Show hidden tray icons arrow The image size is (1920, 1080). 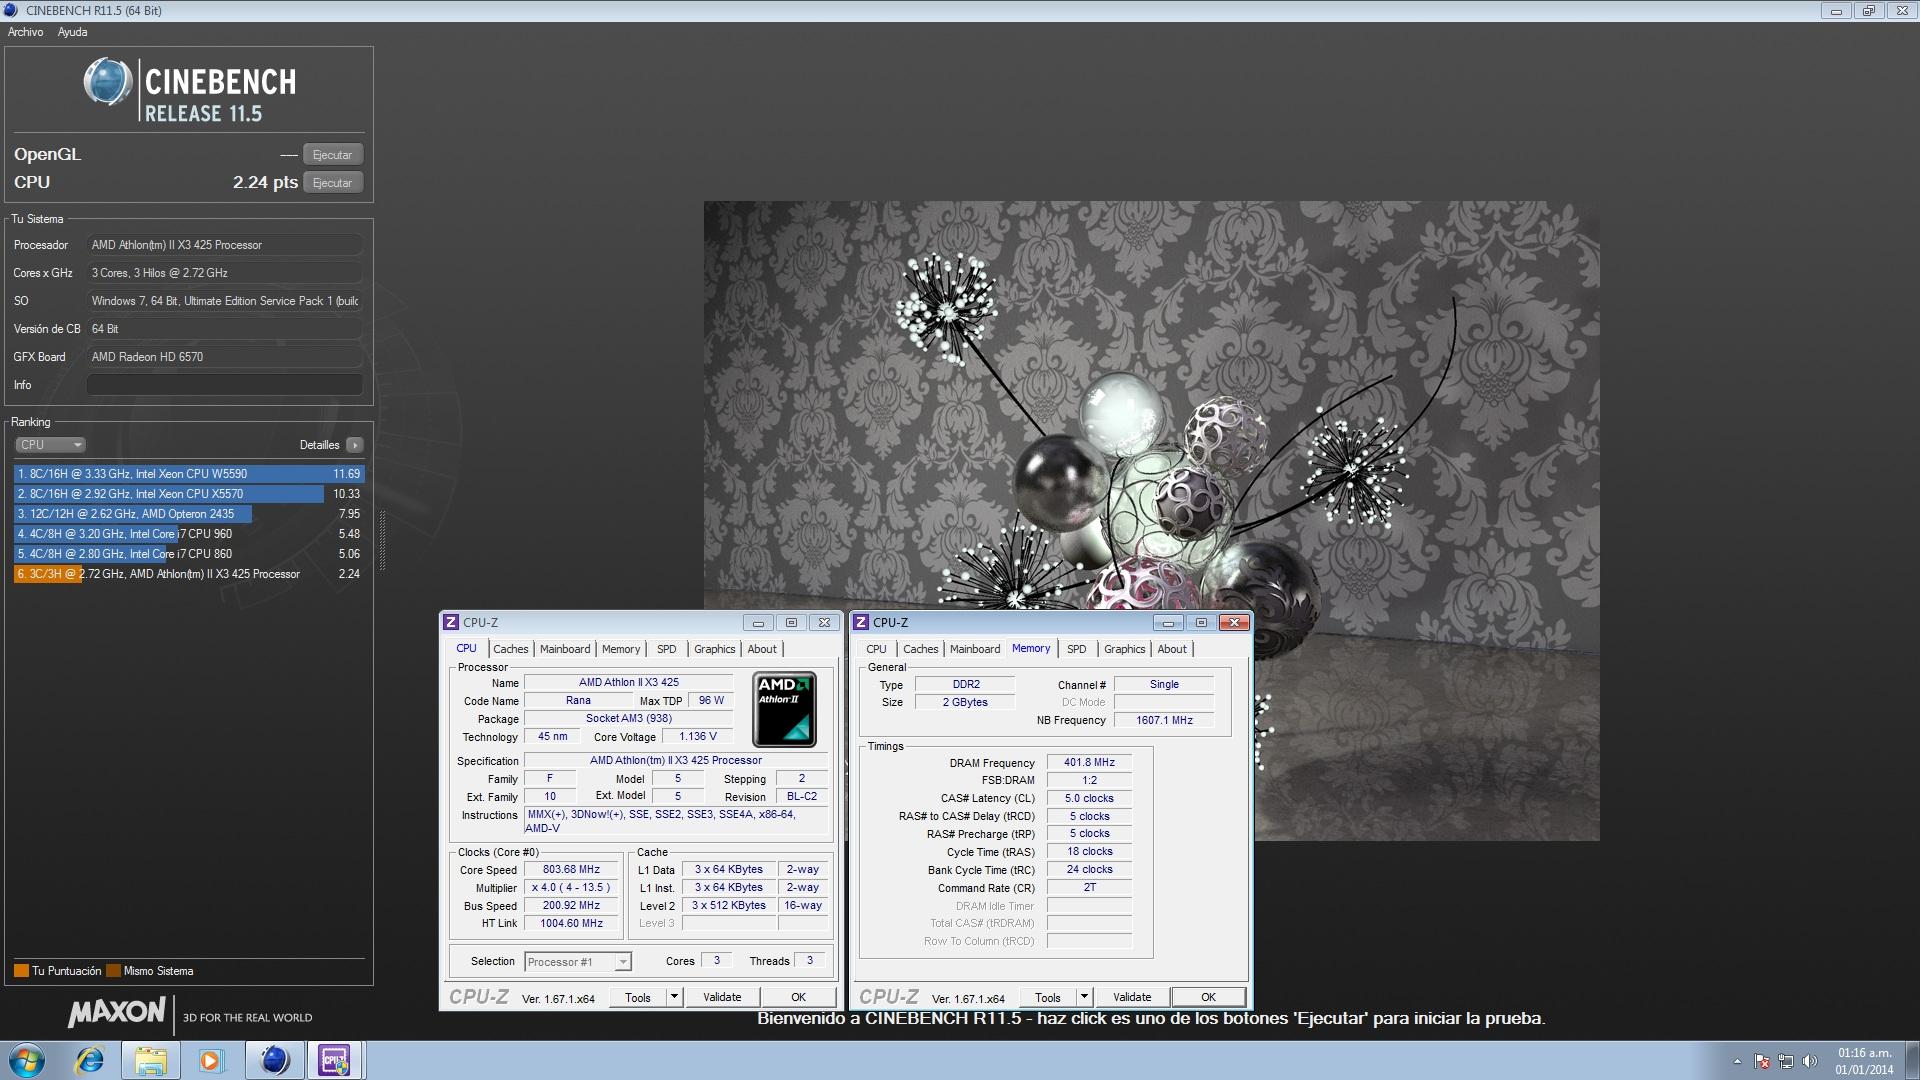1737,1061
